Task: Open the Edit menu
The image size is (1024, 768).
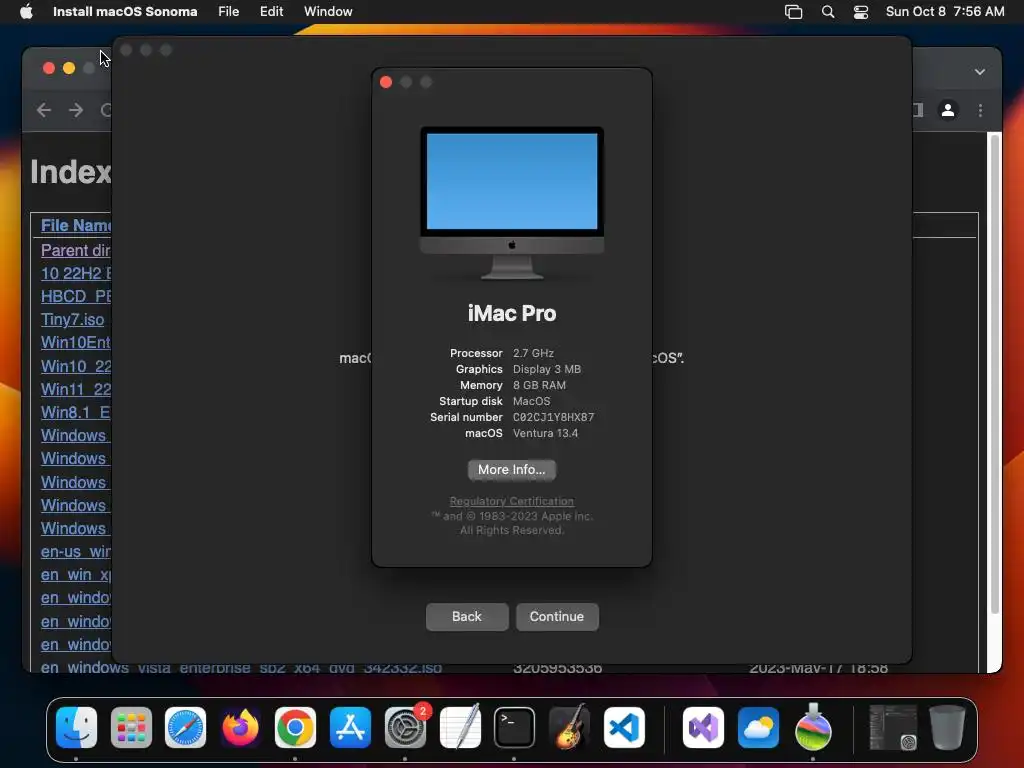Action: point(272,11)
